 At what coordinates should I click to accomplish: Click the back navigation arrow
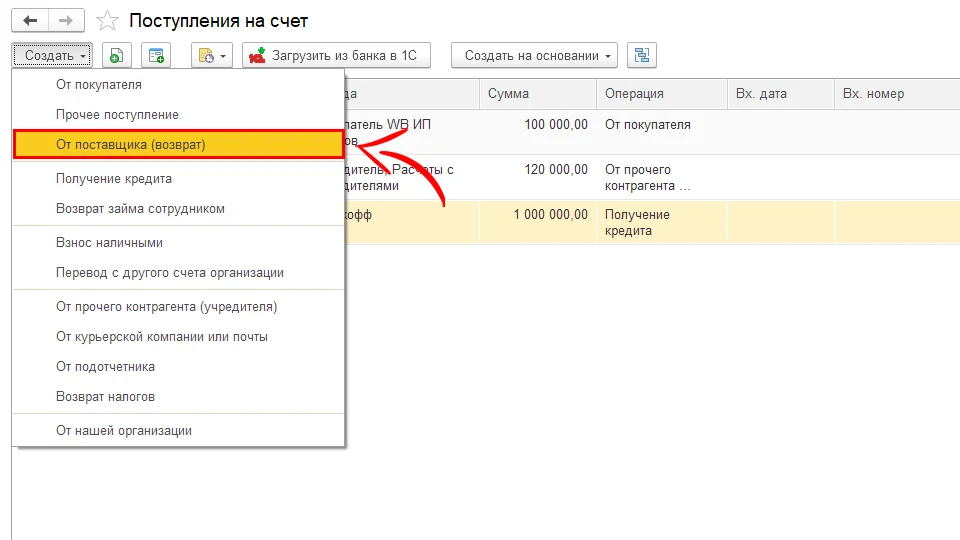pyautogui.click(x=30, y=20)
